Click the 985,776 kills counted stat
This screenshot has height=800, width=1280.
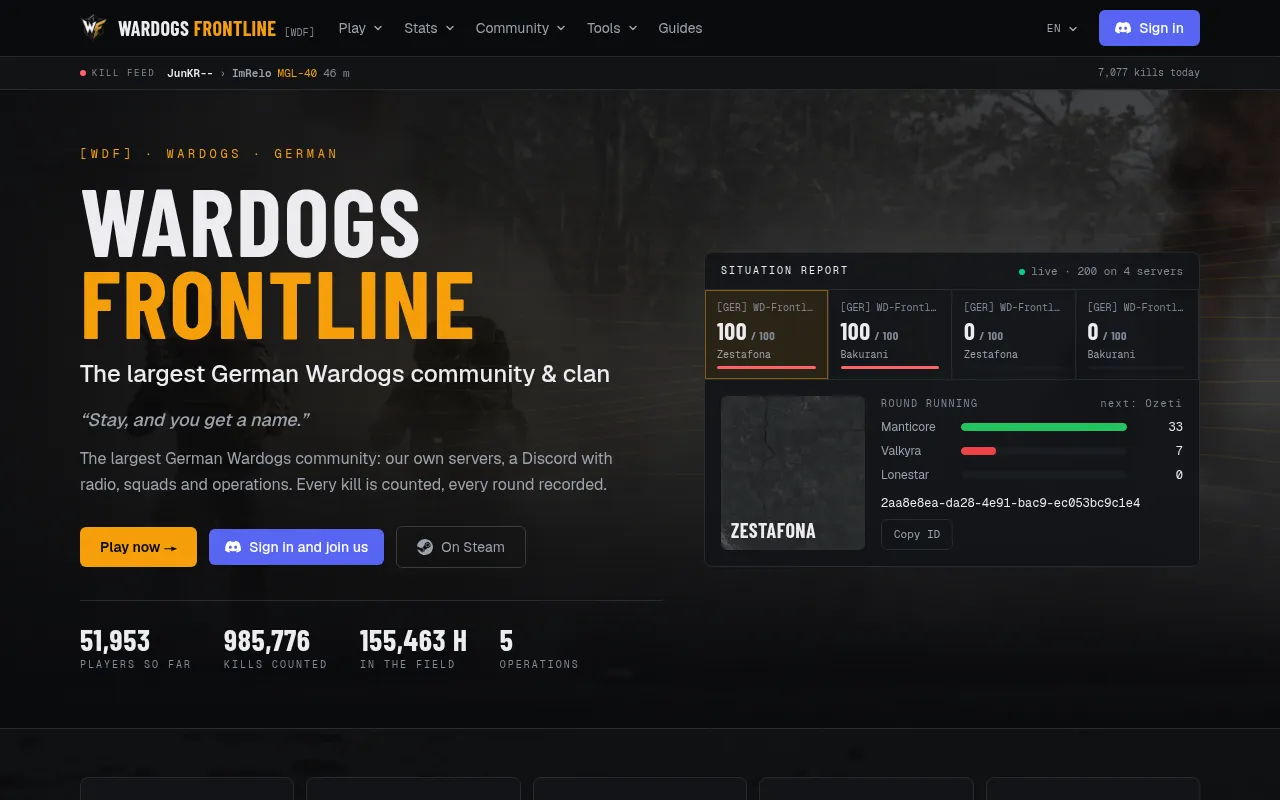tap(275, 649)
